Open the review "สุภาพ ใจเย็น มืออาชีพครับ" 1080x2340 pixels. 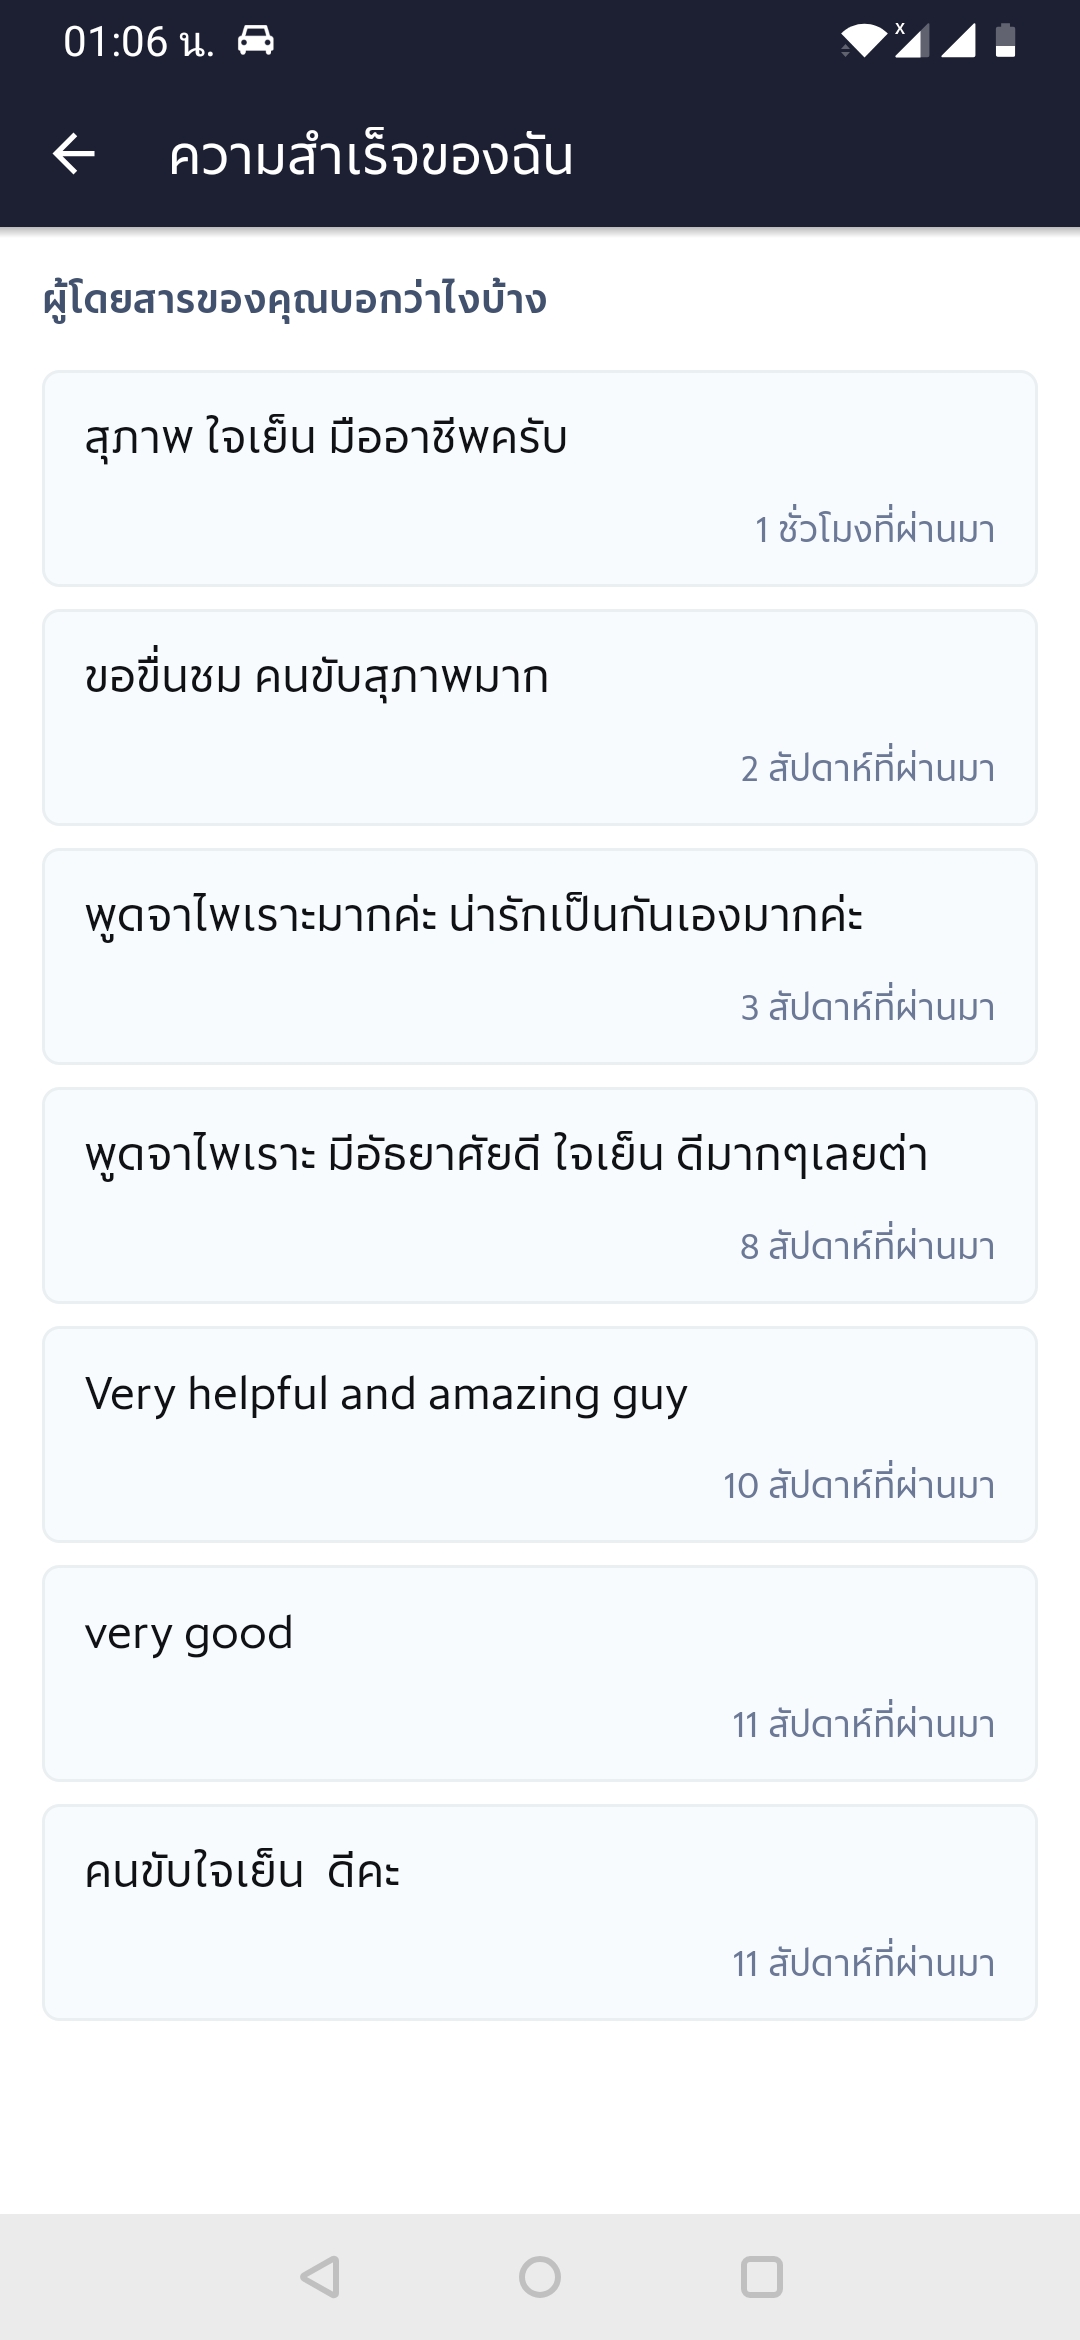coord(540,478)
